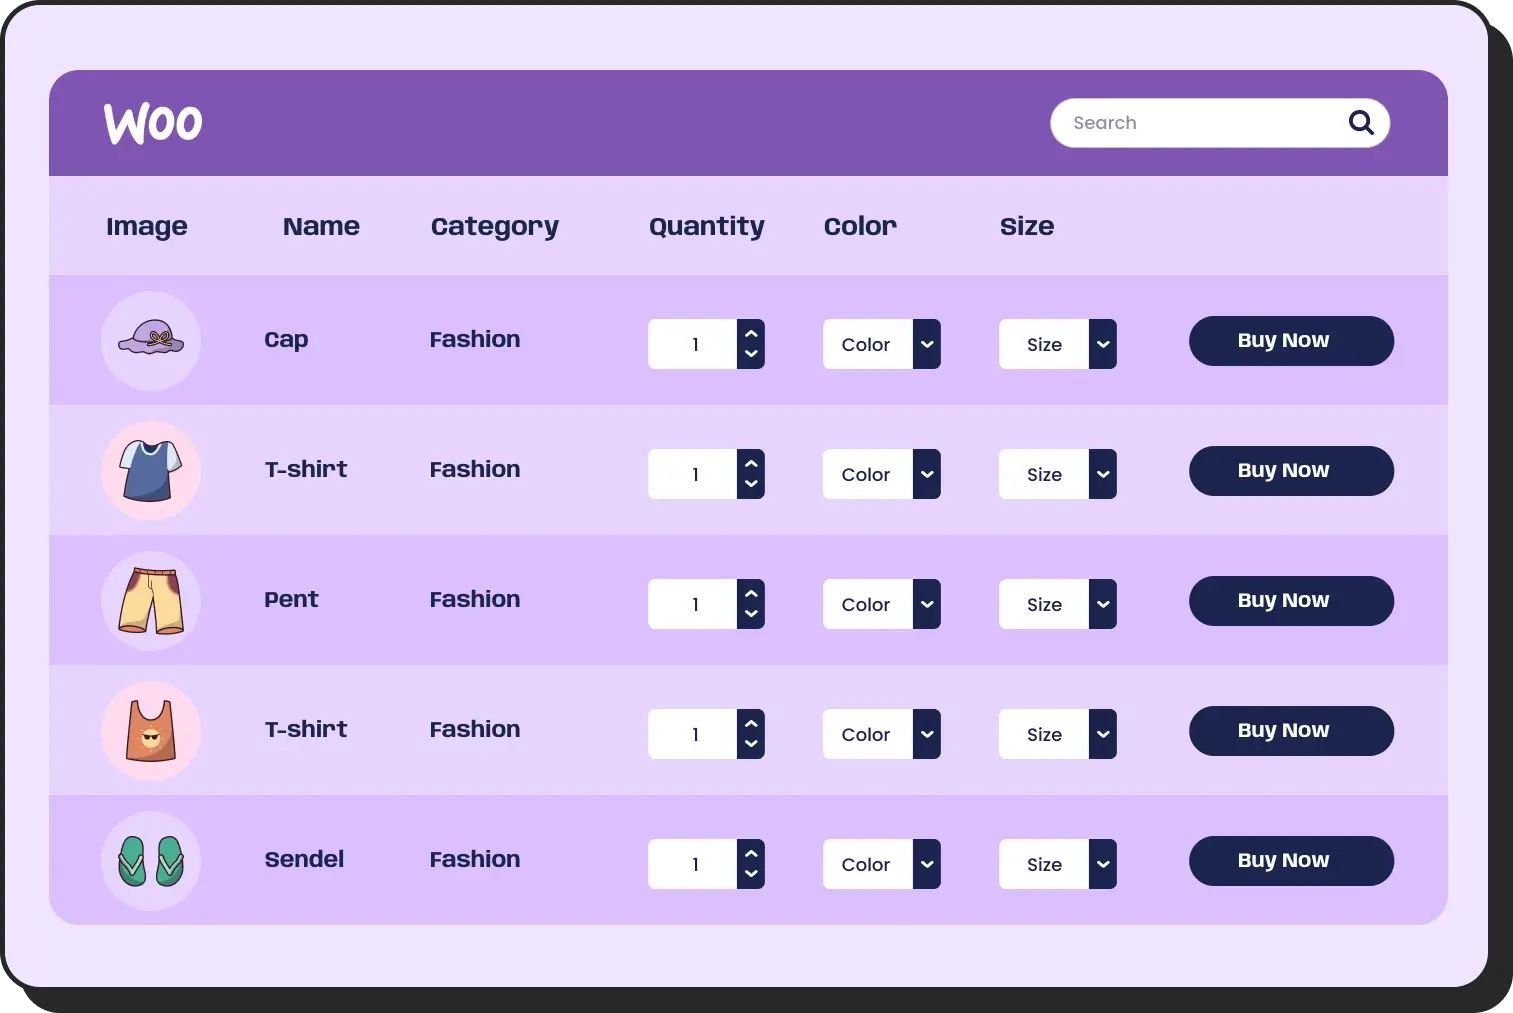
Task: Click the search magnifier icon
Action: (1361, 123)
